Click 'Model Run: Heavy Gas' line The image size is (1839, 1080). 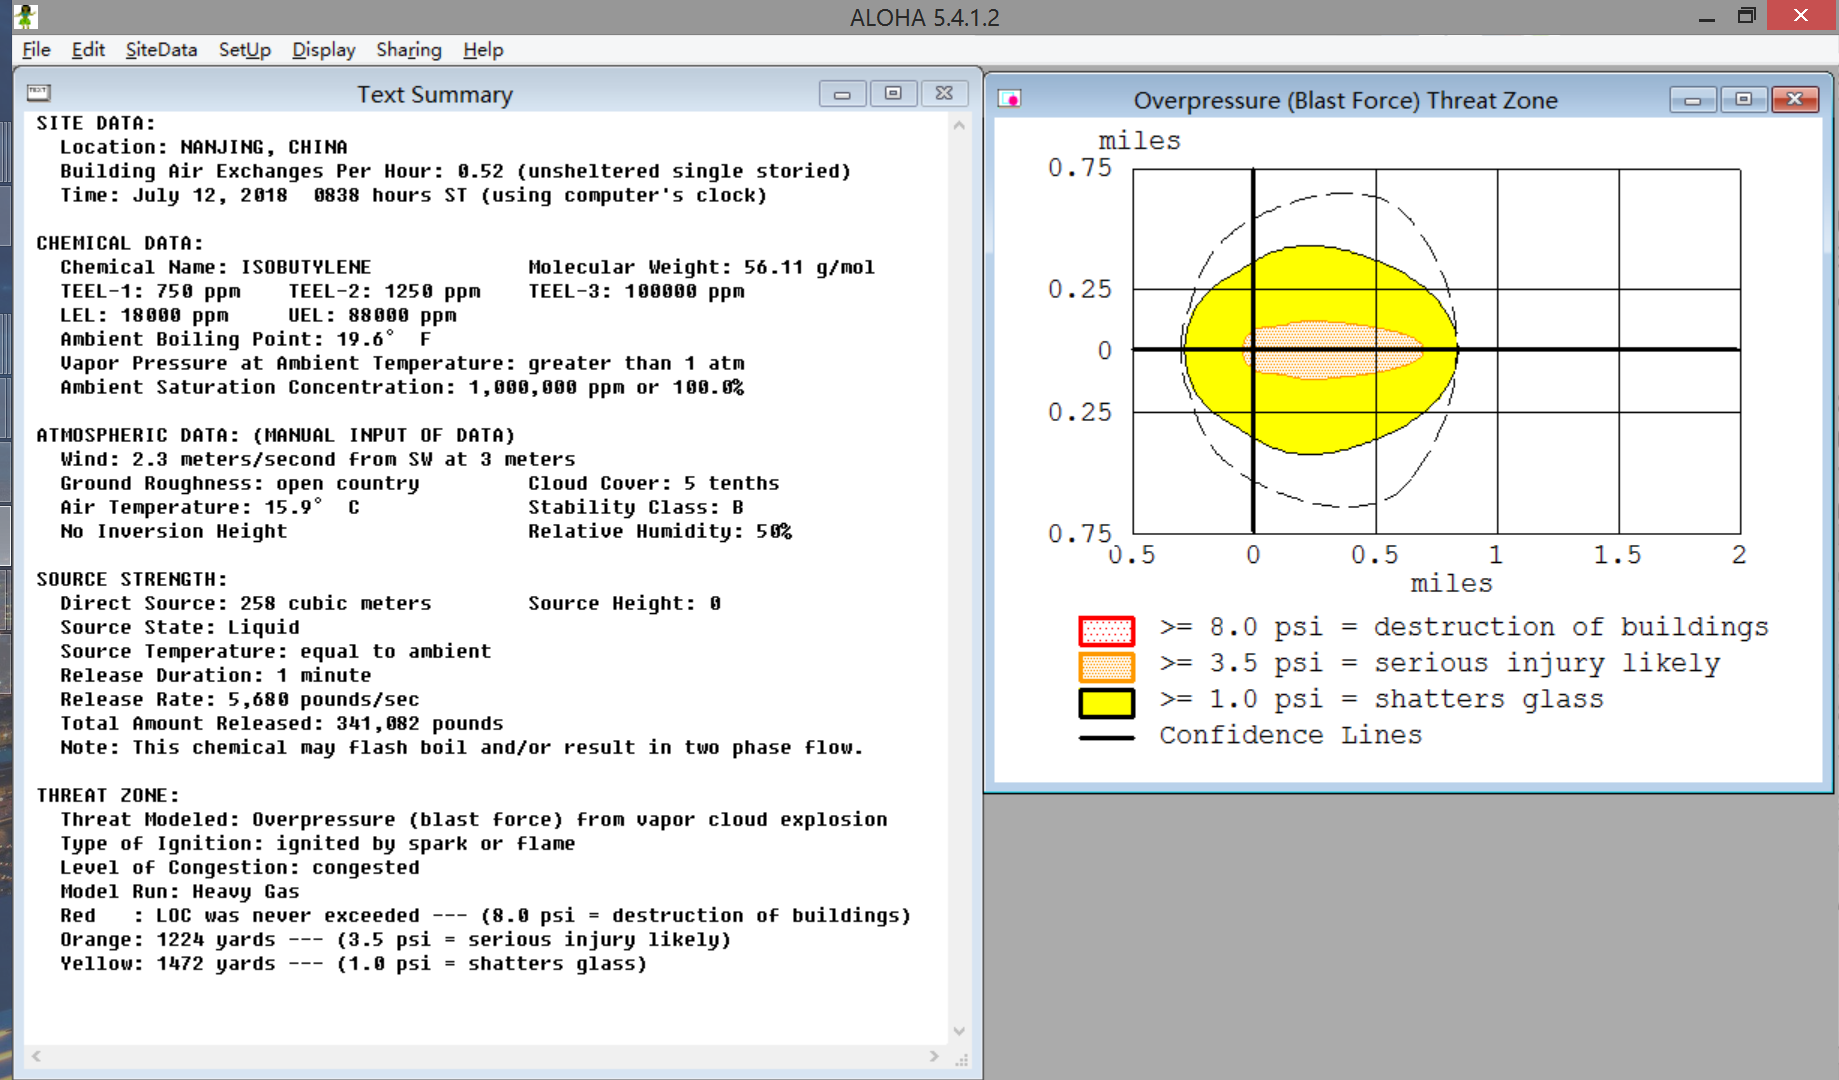(180, 891)
